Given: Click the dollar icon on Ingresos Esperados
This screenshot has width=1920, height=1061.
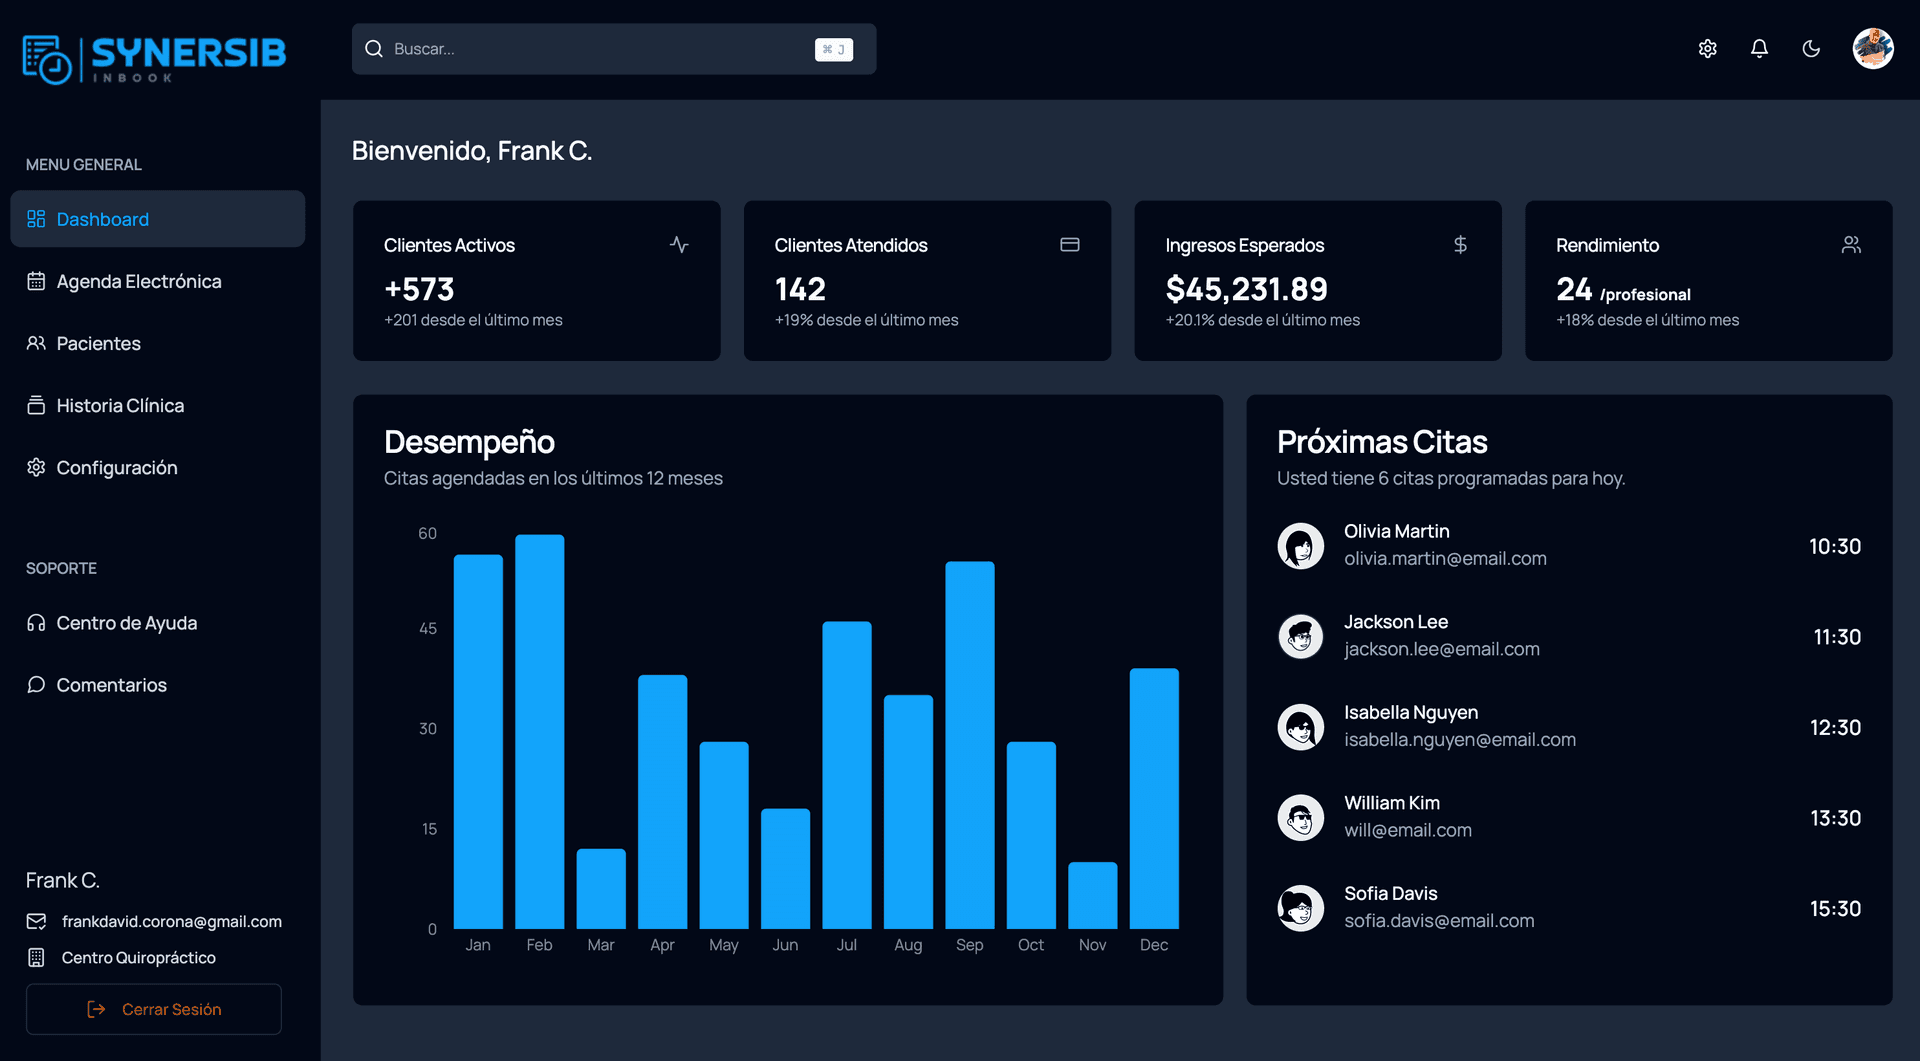Looking at the screenshot, I should pyautogui.click(x=1460, y=245).
